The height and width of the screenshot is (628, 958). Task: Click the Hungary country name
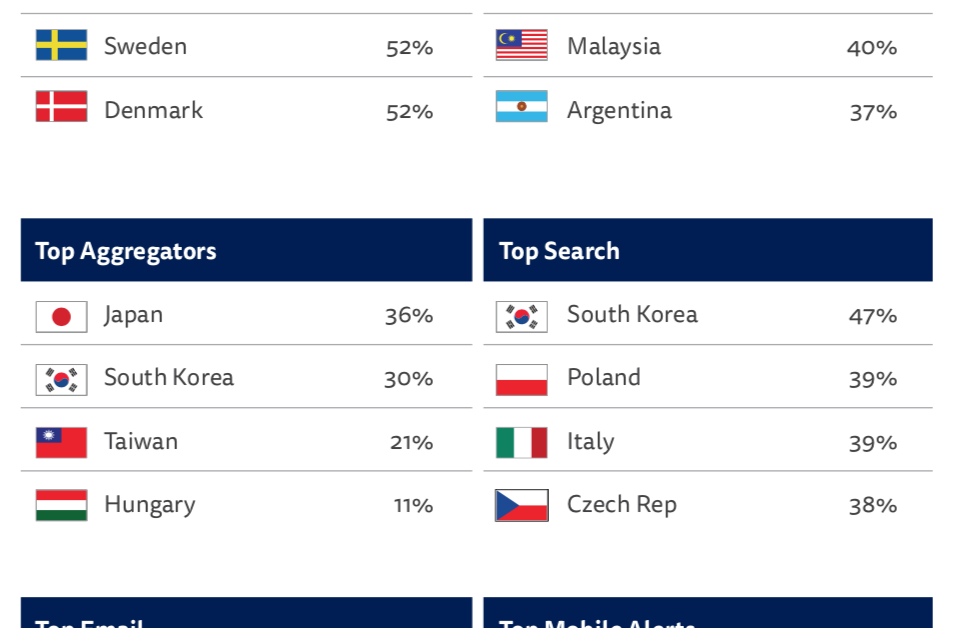point(150,505)
